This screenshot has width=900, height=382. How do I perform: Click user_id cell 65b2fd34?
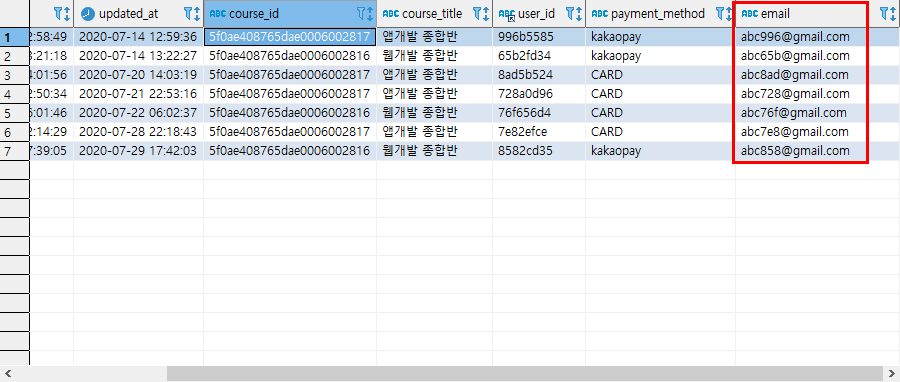539,56
